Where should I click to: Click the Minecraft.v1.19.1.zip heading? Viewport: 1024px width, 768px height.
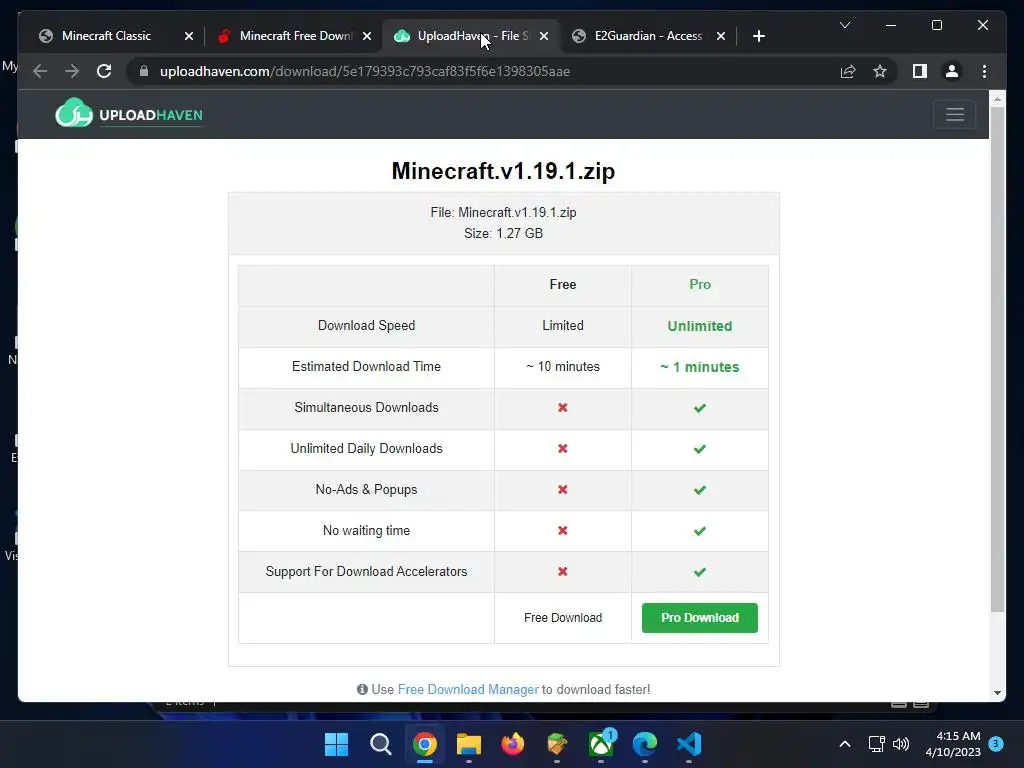(x=503, y=171)
